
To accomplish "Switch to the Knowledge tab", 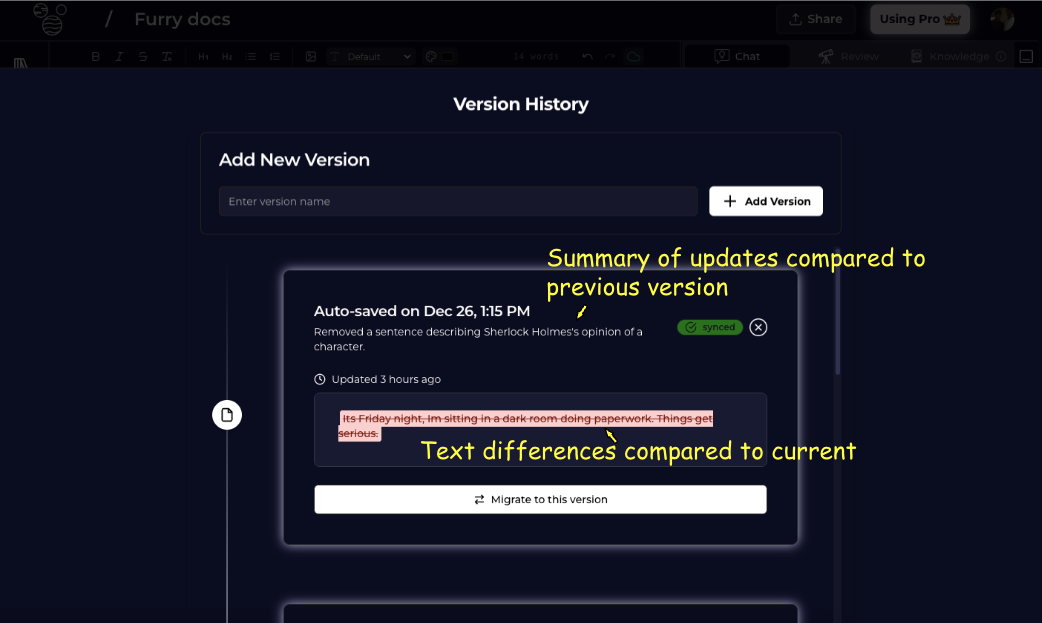I will click(x=951, y=57).
